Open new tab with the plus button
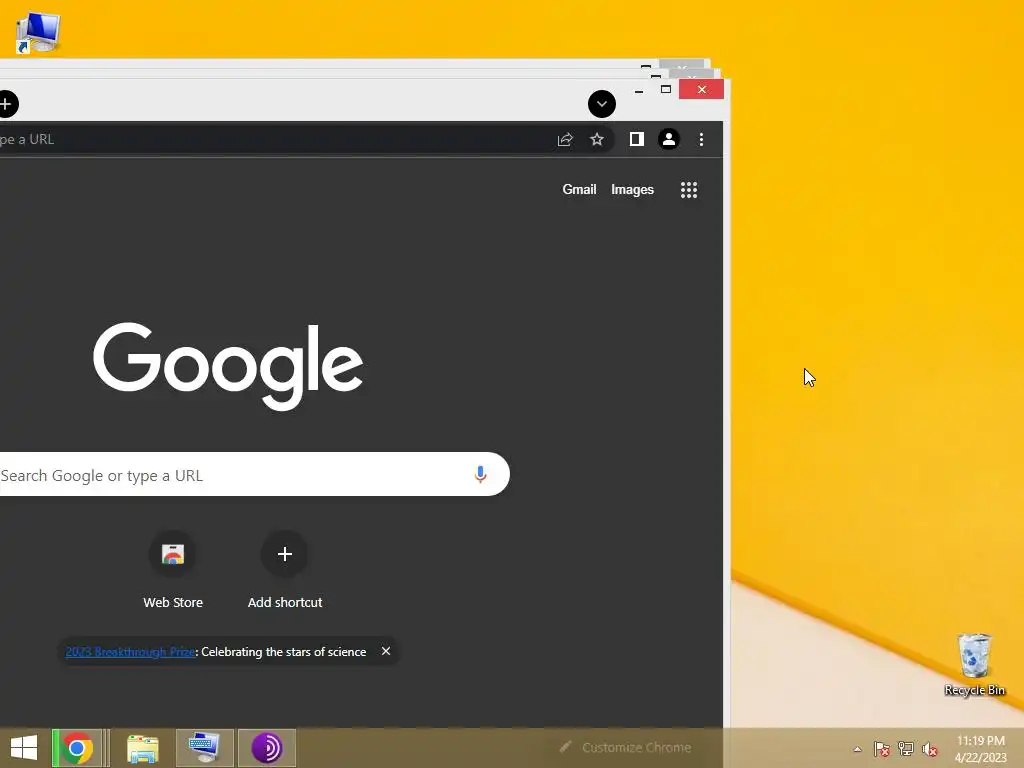1024x768 pixels. 7,104
